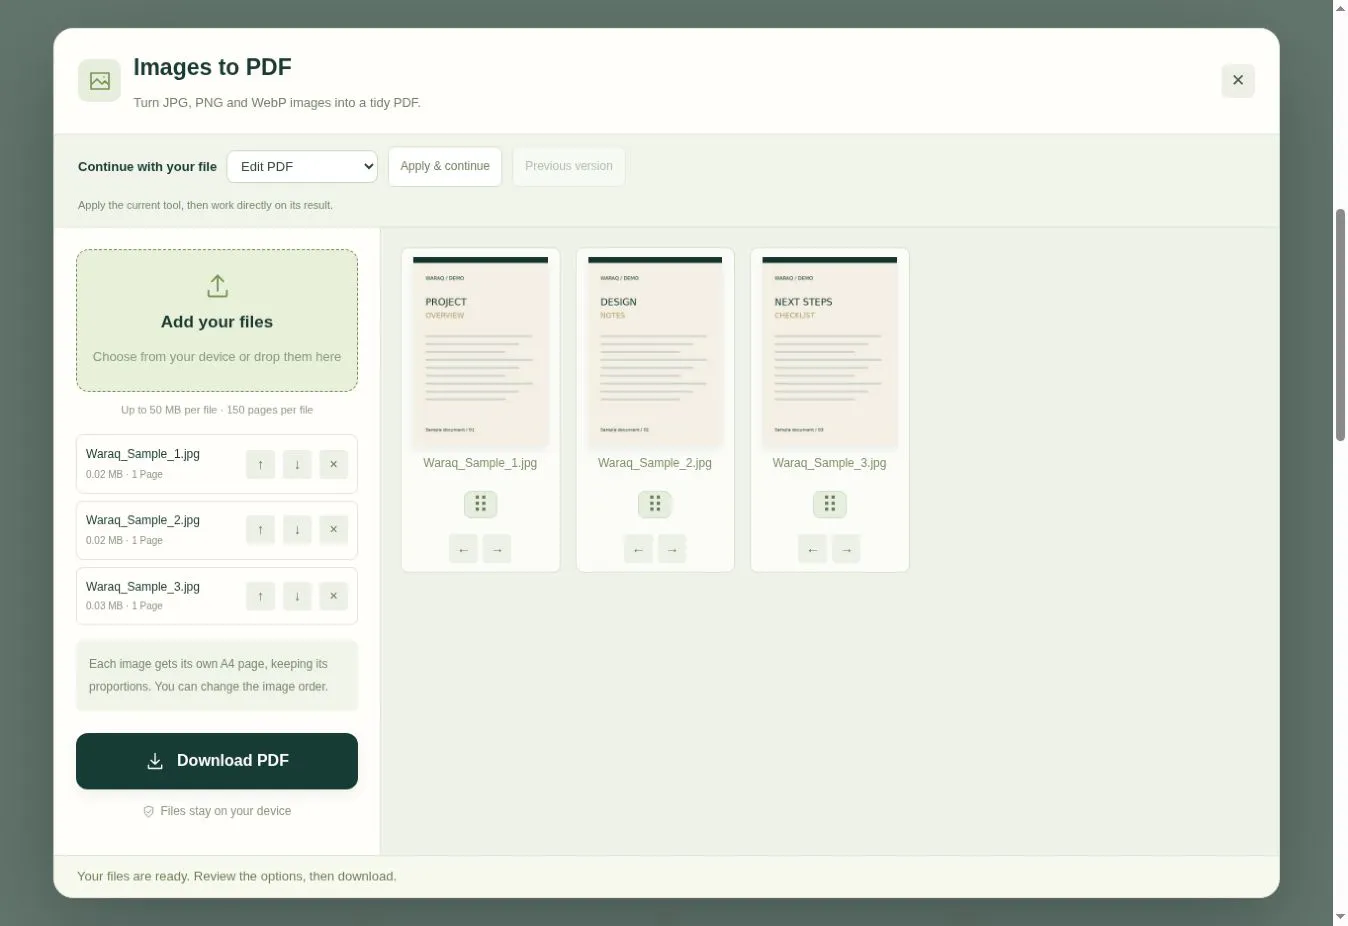Shift the Waraq_Sample_1.jpg card left
1348x926 pixels.
(x=463, y=549)
